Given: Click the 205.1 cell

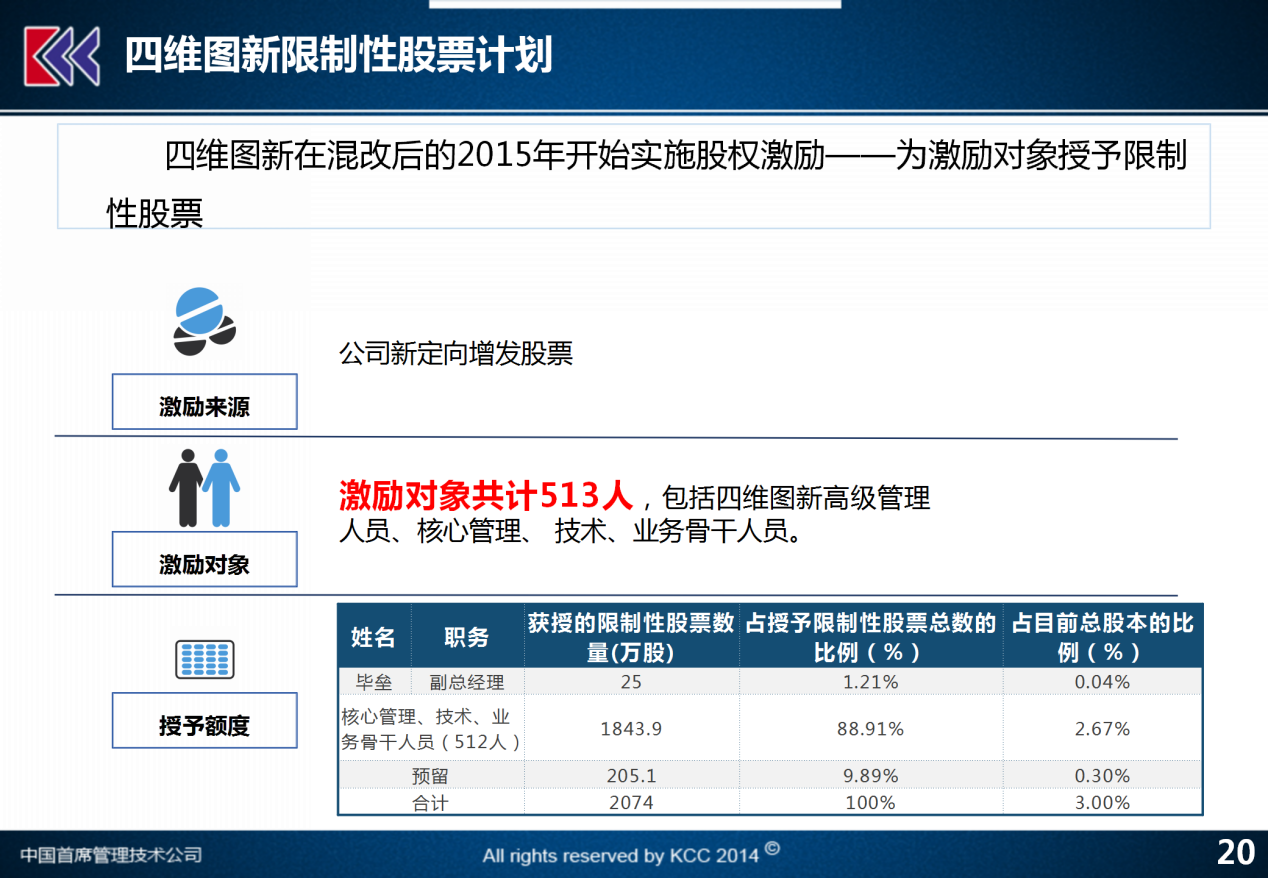Looking at the screenshot, I should 631,776.
